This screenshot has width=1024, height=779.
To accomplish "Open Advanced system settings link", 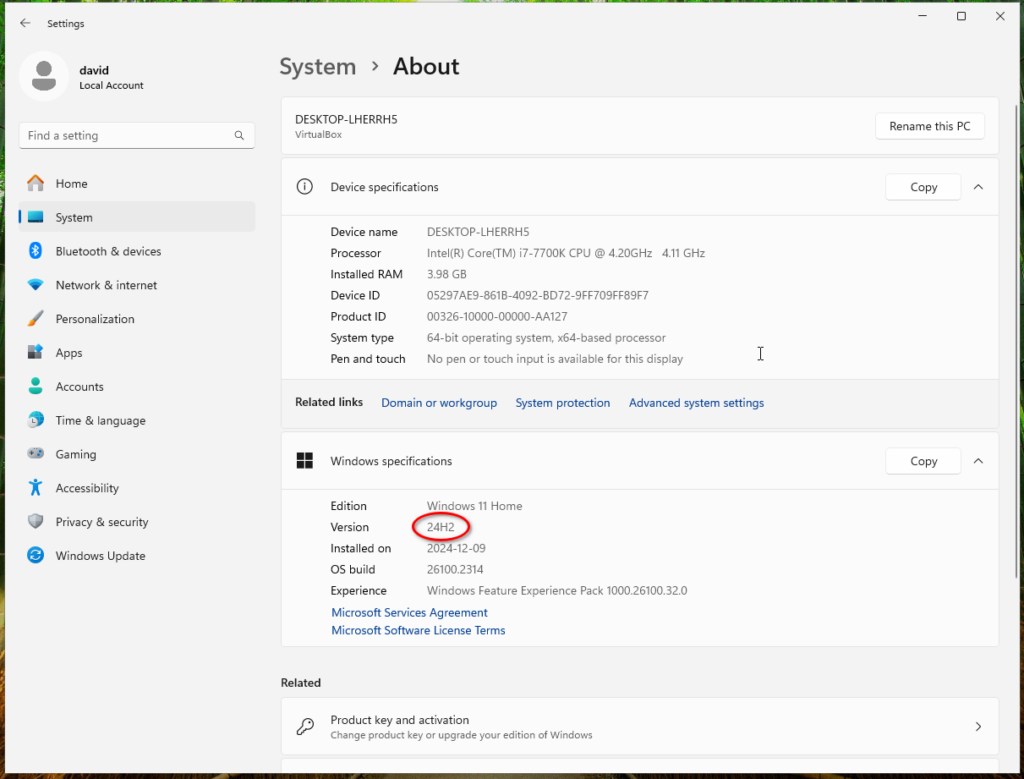I will (696, 403).
